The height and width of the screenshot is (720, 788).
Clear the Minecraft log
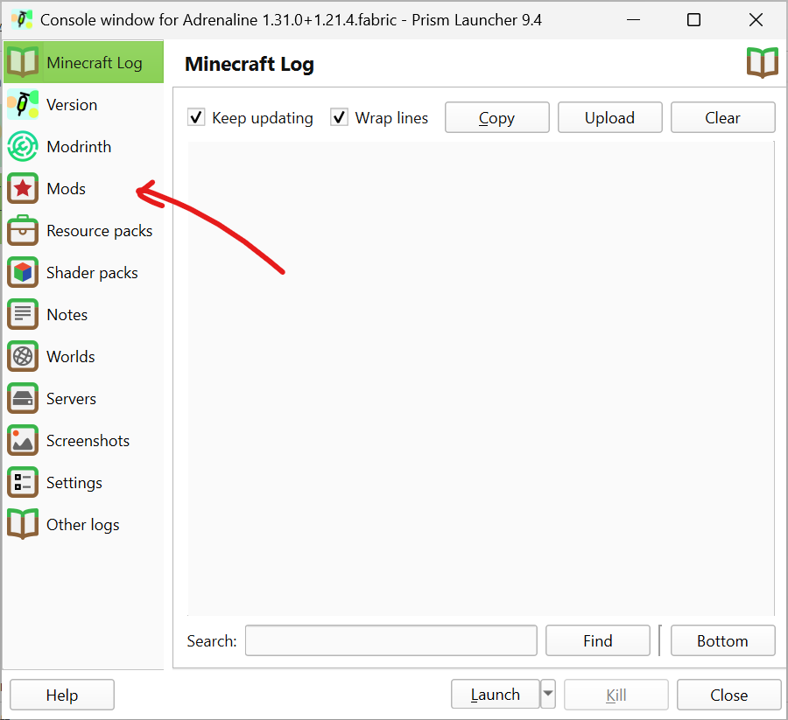(x=722, y=118)
